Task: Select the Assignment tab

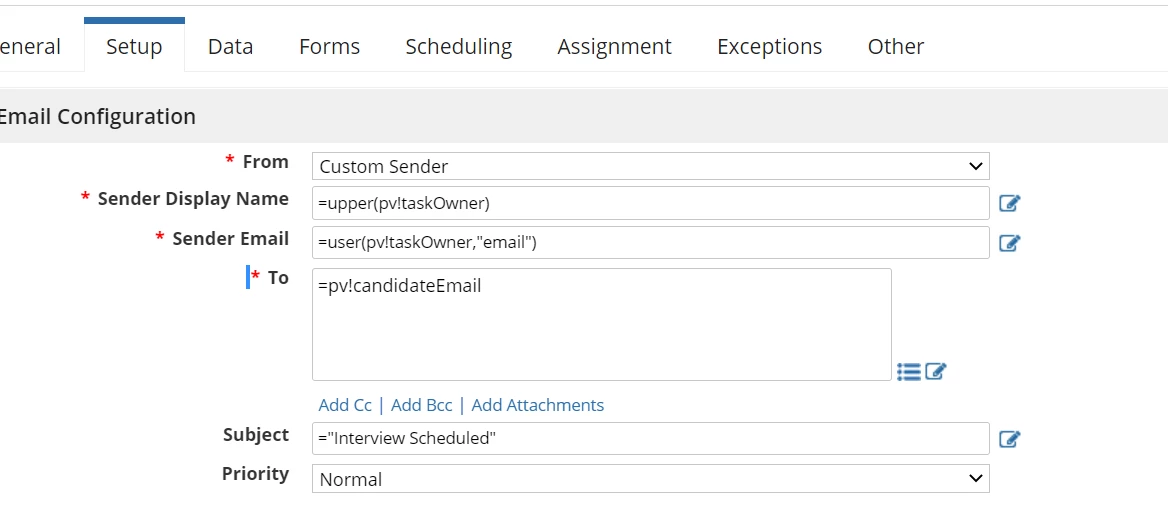Action: click(615, 46)
